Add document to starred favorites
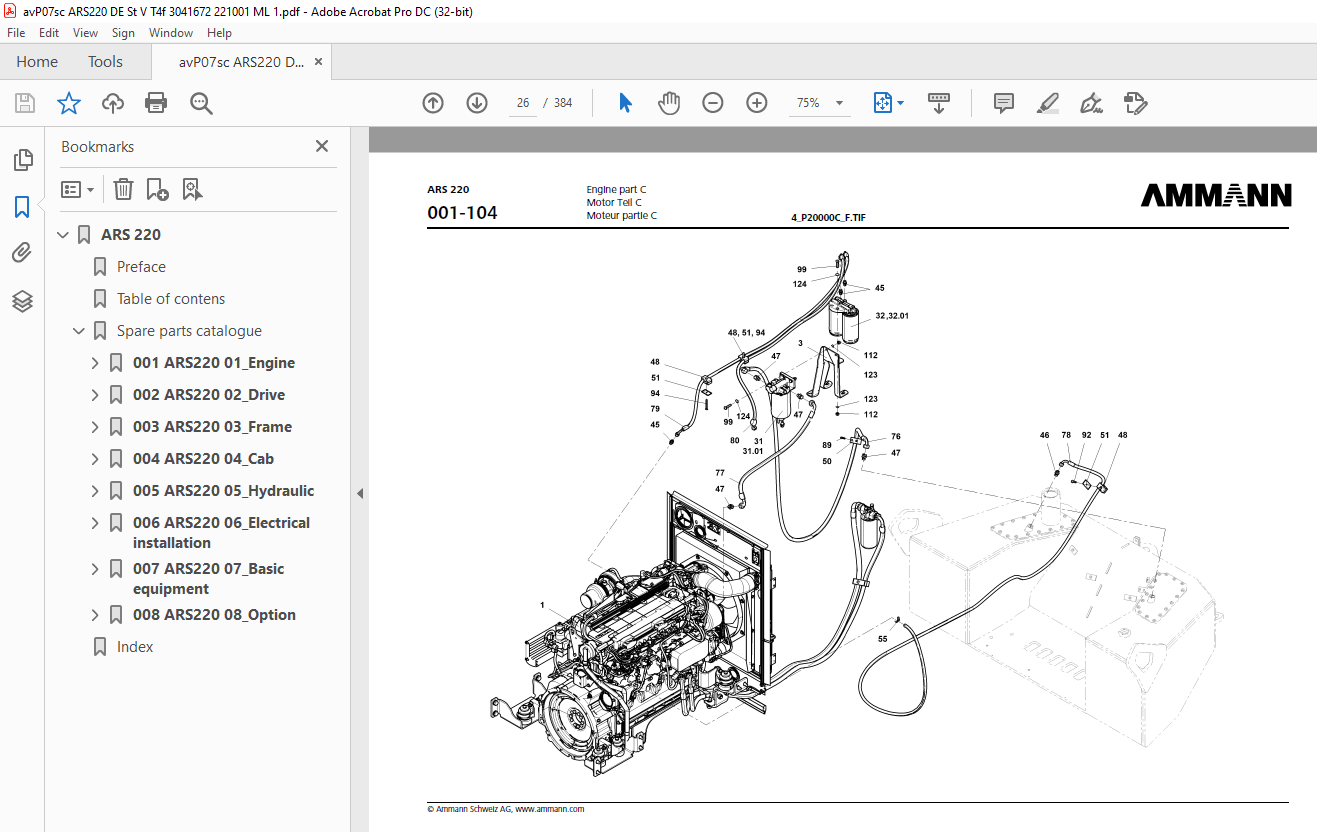 [68, 103]
